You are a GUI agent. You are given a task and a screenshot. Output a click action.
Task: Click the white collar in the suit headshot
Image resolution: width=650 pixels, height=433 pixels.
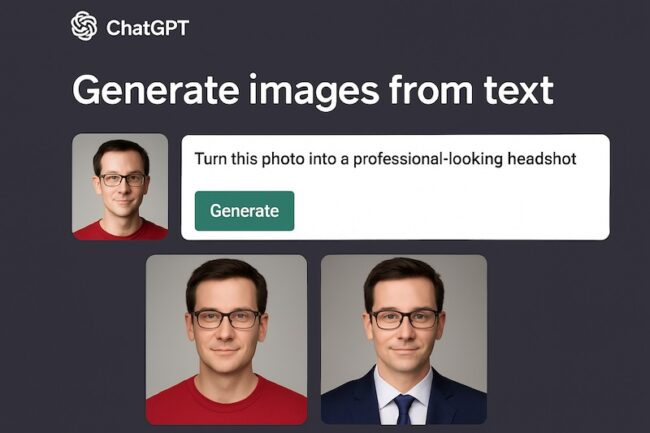tap(403, 389)
